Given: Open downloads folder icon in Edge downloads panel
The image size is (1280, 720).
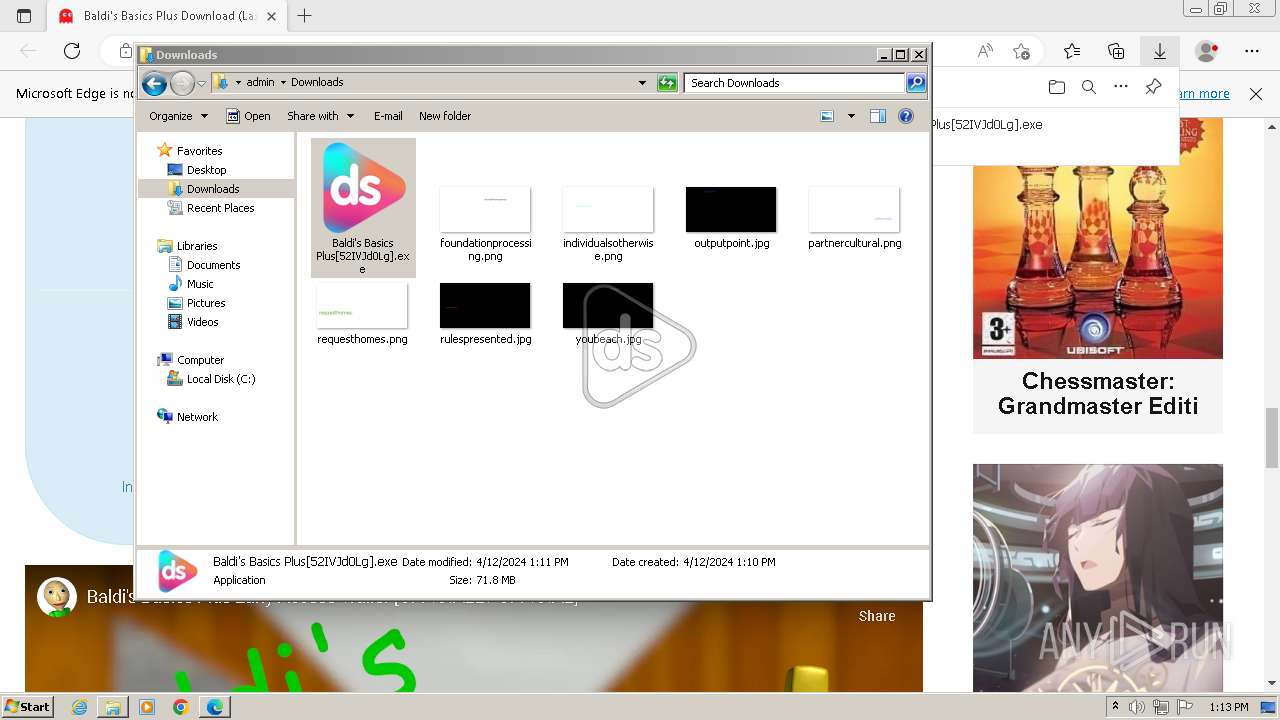Looking at the screenshot, I should click(1057, 87).
